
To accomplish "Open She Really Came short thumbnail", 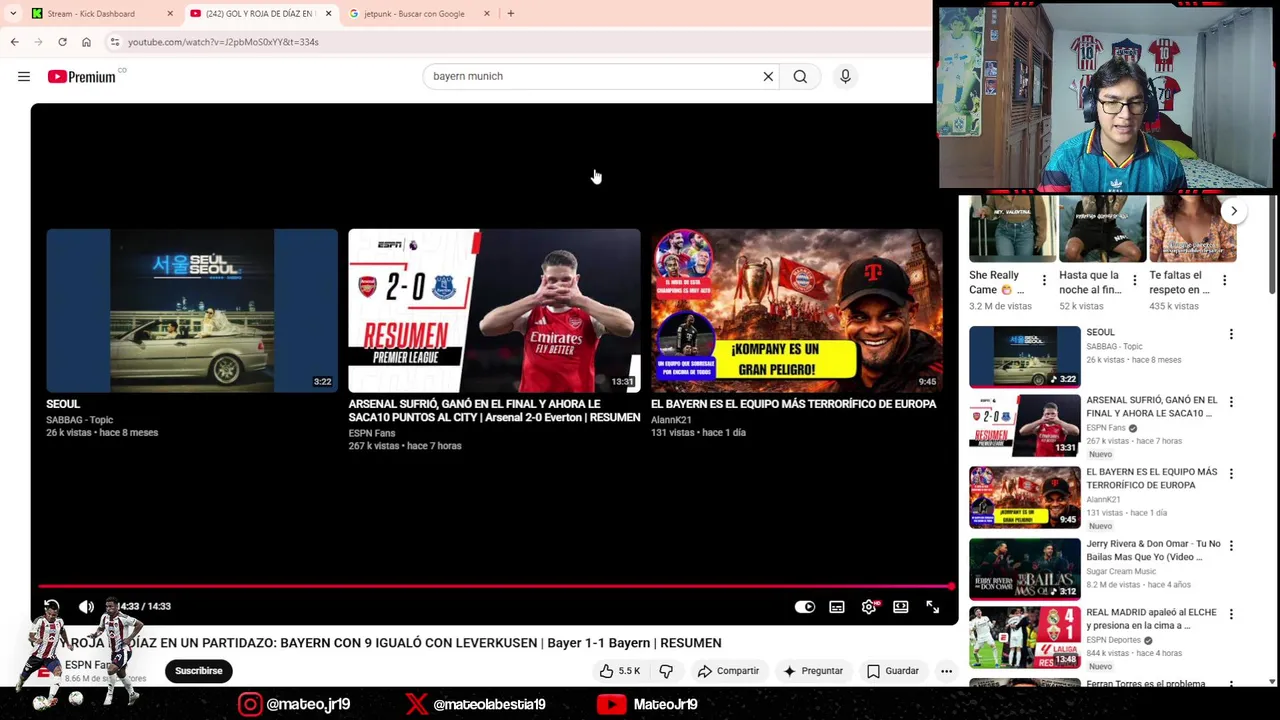I will [1012, 229].
